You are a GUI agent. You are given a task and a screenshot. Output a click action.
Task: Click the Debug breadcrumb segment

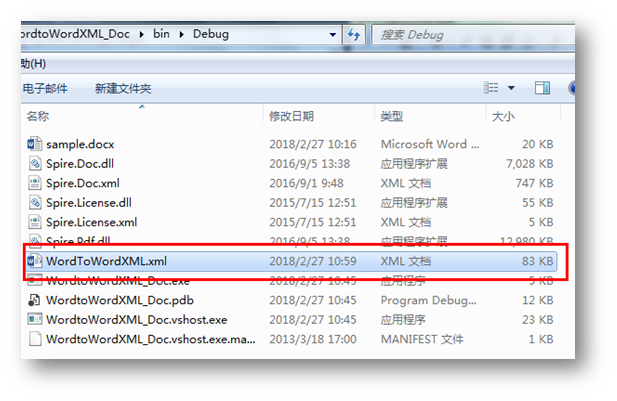click(x=211, y=34)
